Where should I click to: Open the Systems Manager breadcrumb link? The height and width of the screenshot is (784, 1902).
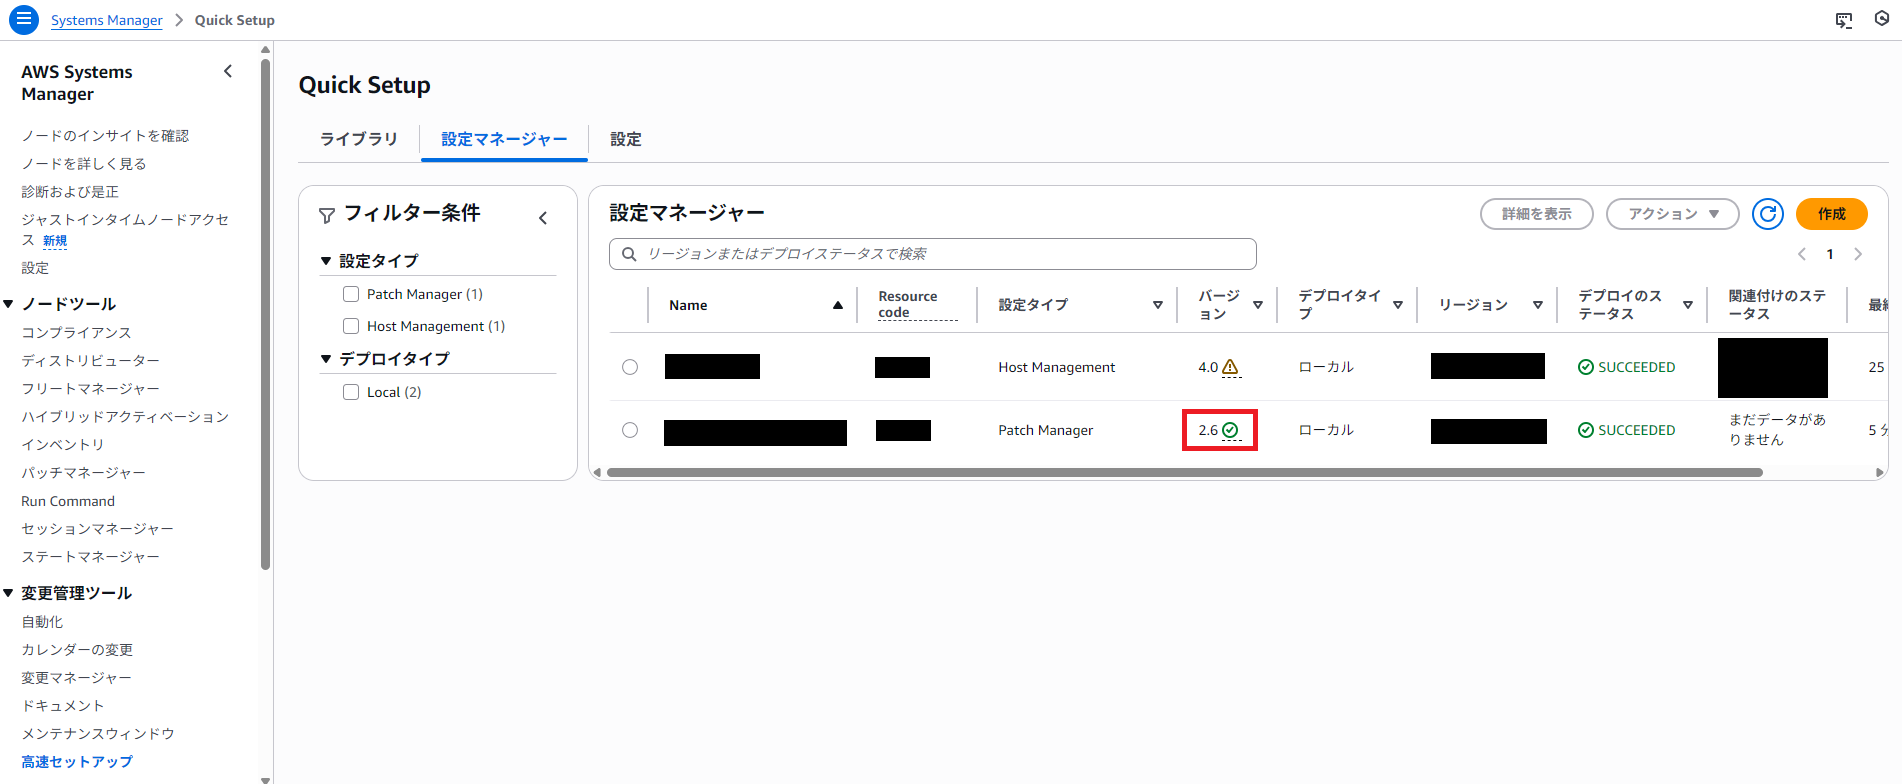point(106,20)
